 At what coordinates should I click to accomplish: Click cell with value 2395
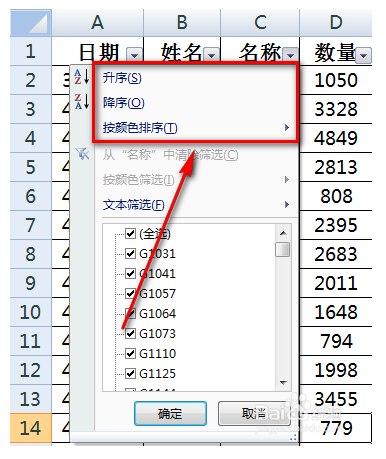coord(336,225)
